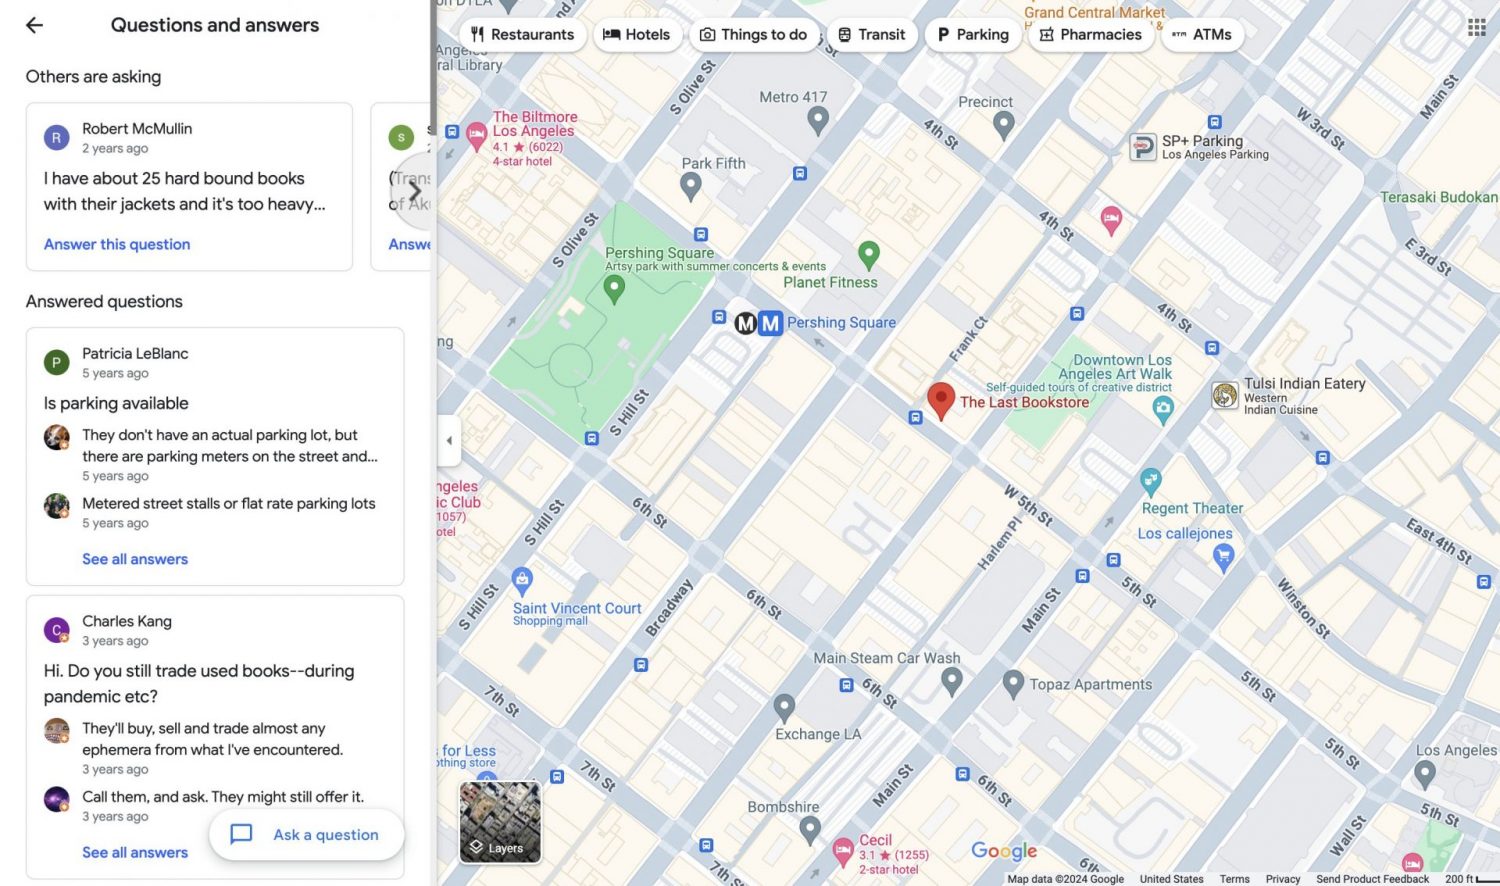Click Robert McMullin's avatar
The width and height of the screenshot is (1500, 886).
56,137
